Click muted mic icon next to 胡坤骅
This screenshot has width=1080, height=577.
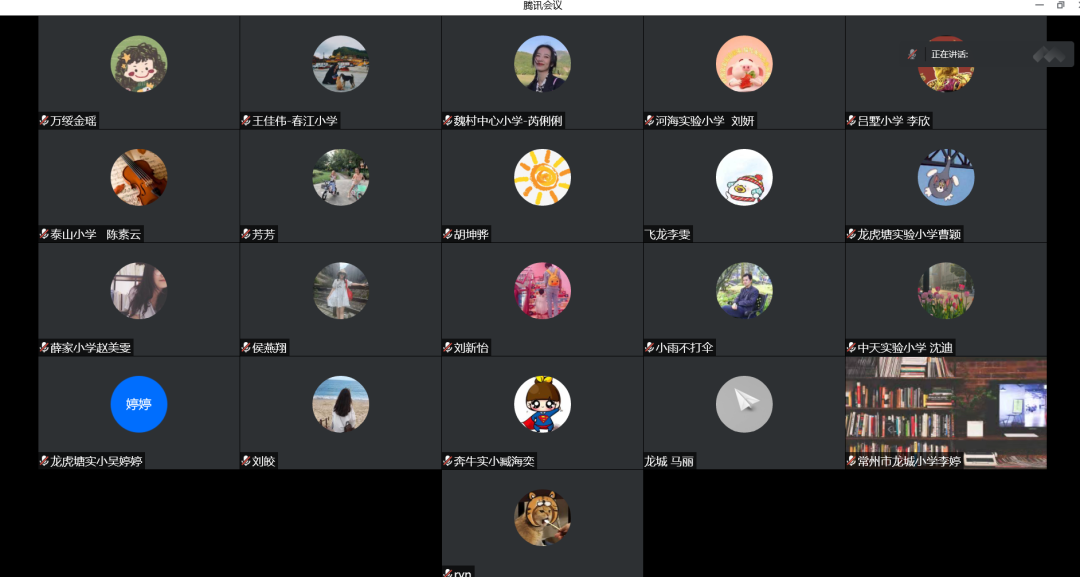click(448, 234)
